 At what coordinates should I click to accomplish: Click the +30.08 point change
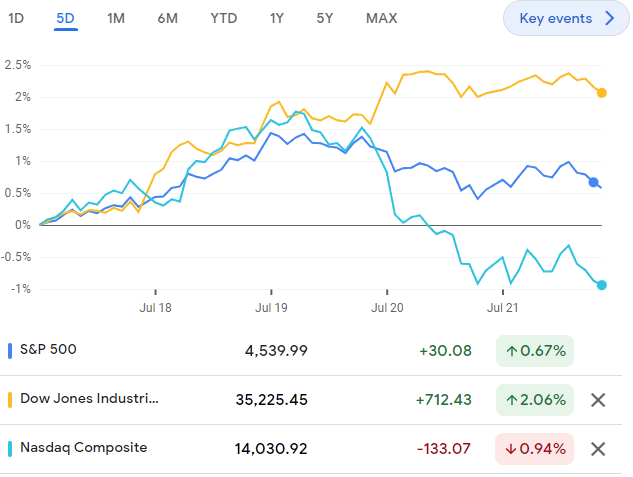tap(445, 351)
